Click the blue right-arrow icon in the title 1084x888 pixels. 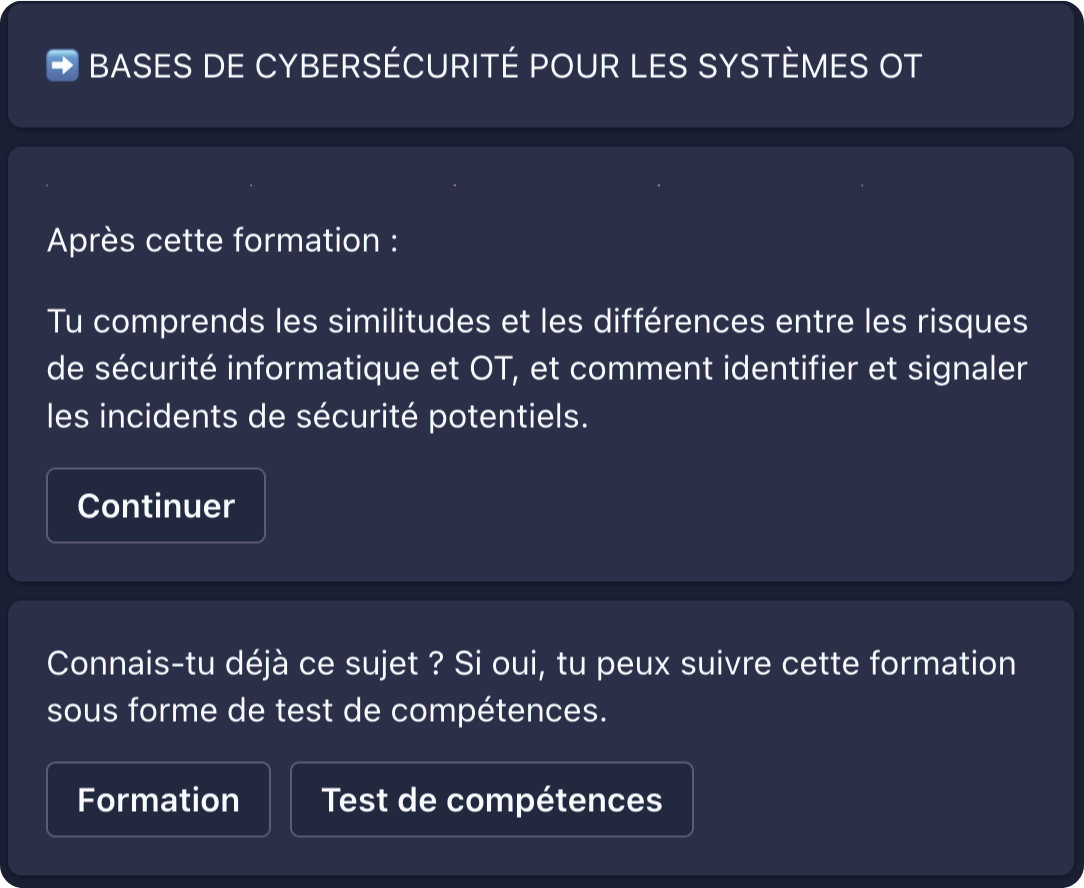[x=62, y=67]
